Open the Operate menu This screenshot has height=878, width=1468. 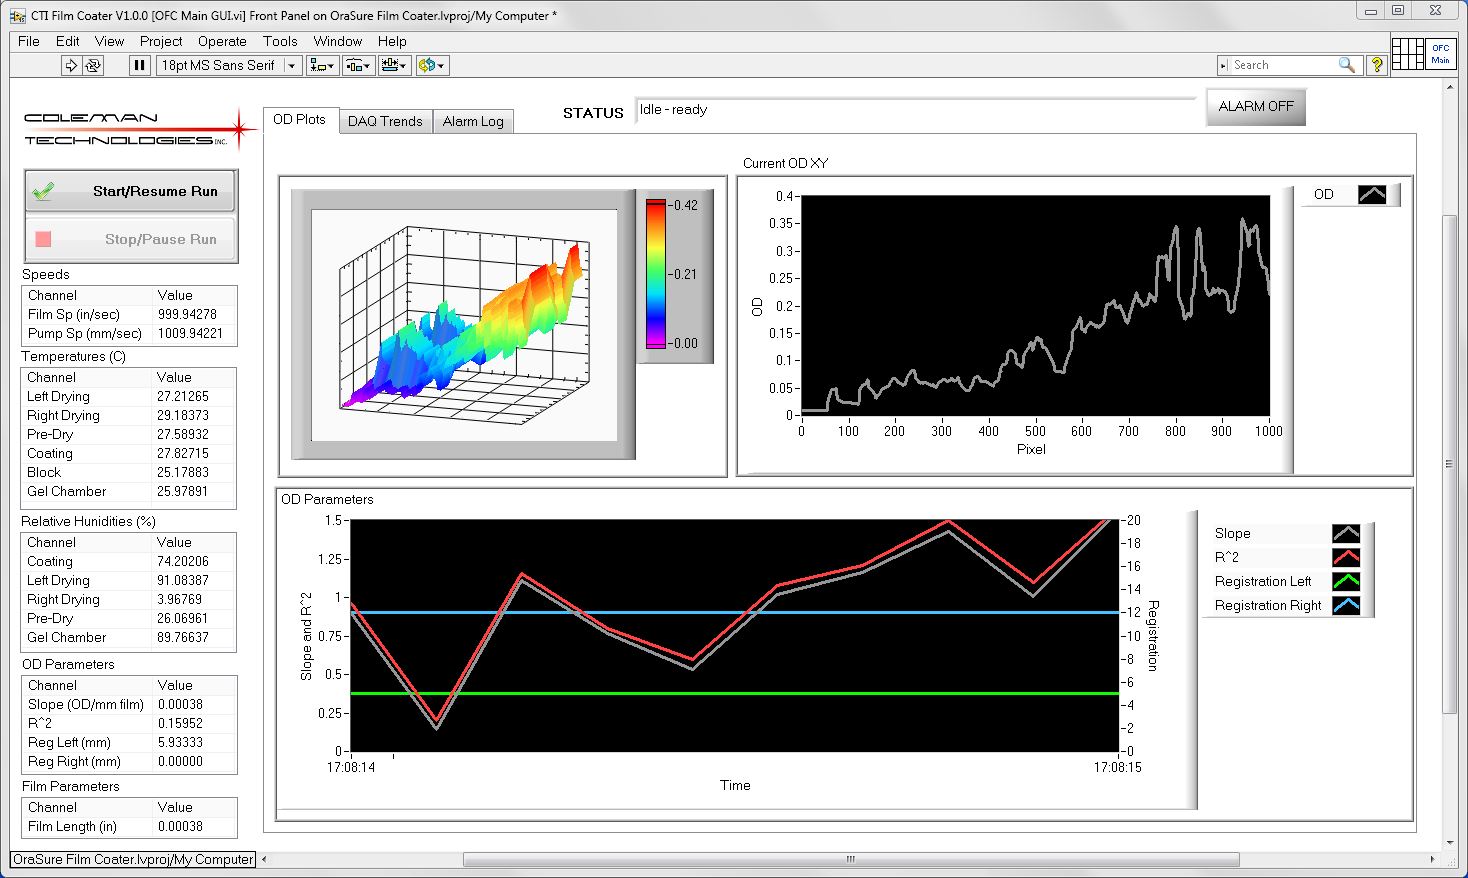(x=222, y=41)
